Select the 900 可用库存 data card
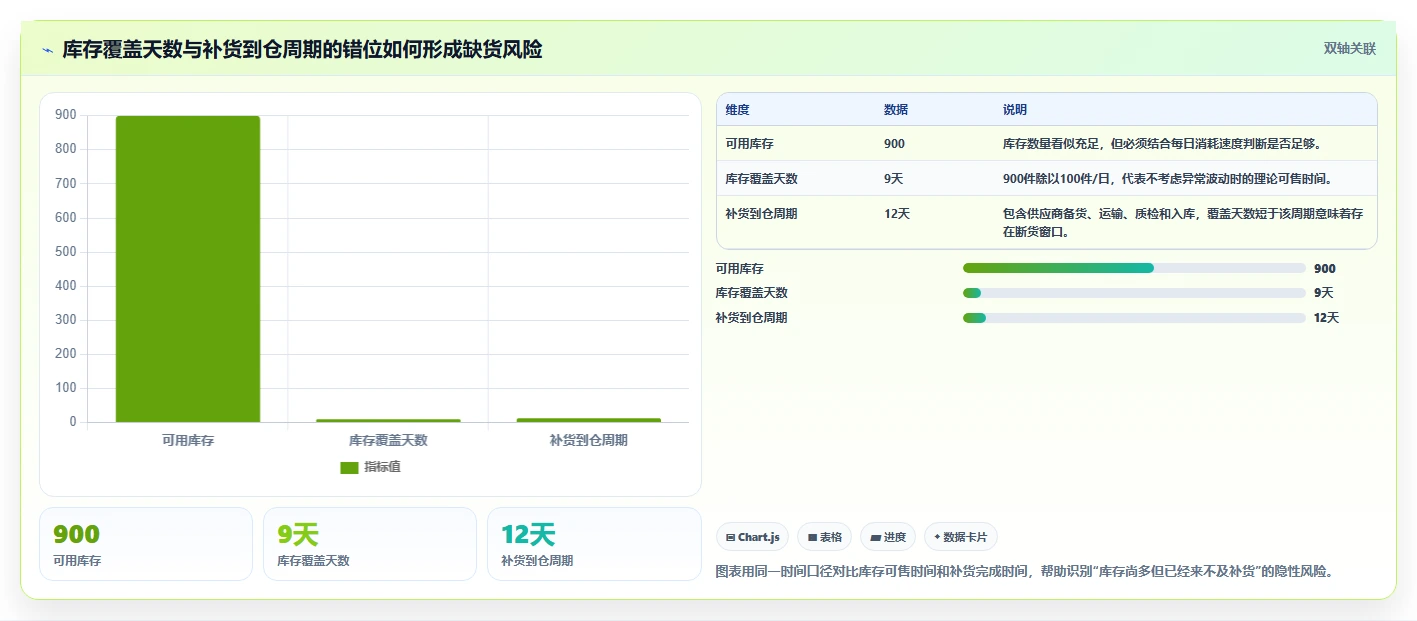 coord(146,544)
